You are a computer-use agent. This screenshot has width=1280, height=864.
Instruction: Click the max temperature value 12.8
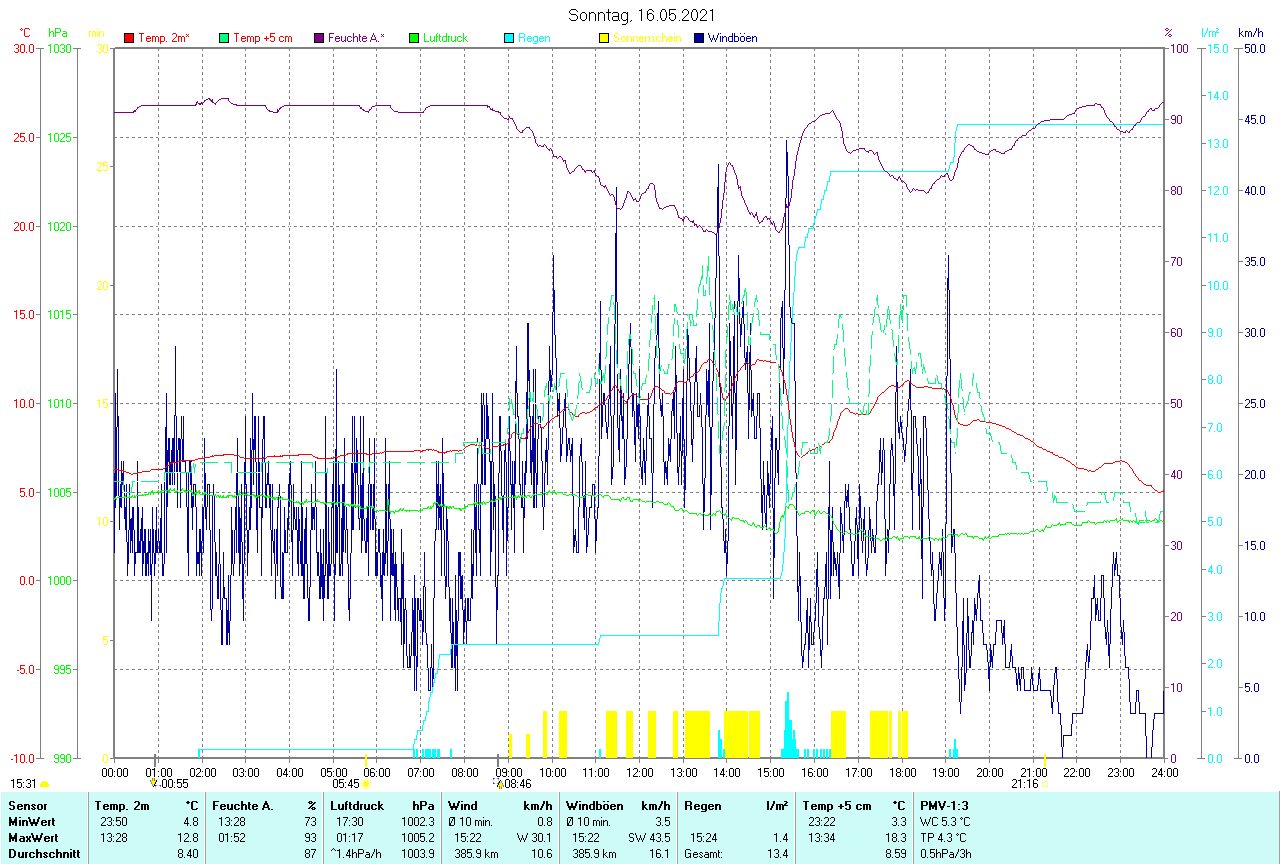click(x=187, y=837)
